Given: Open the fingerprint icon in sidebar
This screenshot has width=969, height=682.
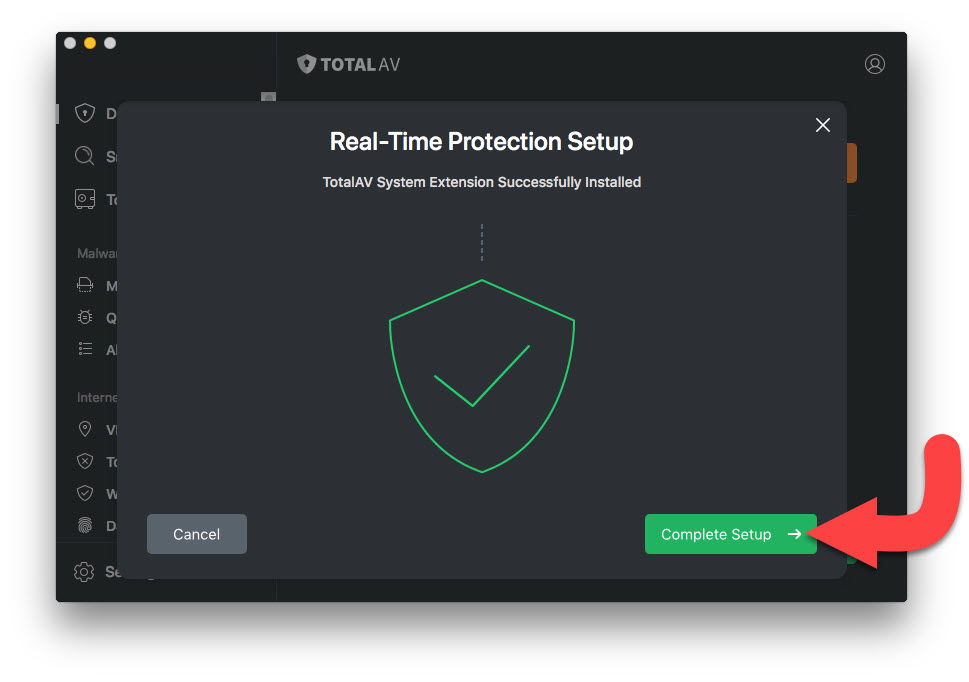Looking at the screenshot, I should click(x=85, y=525).
